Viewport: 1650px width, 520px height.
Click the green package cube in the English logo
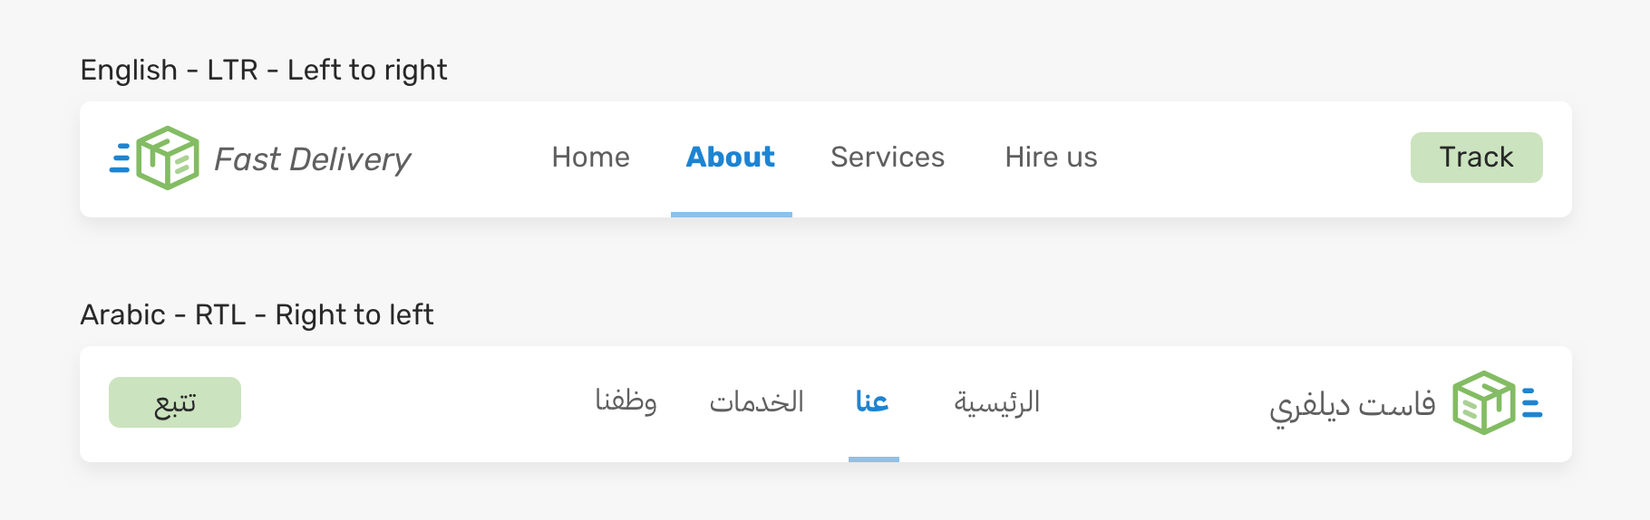[x=168, y=158]
